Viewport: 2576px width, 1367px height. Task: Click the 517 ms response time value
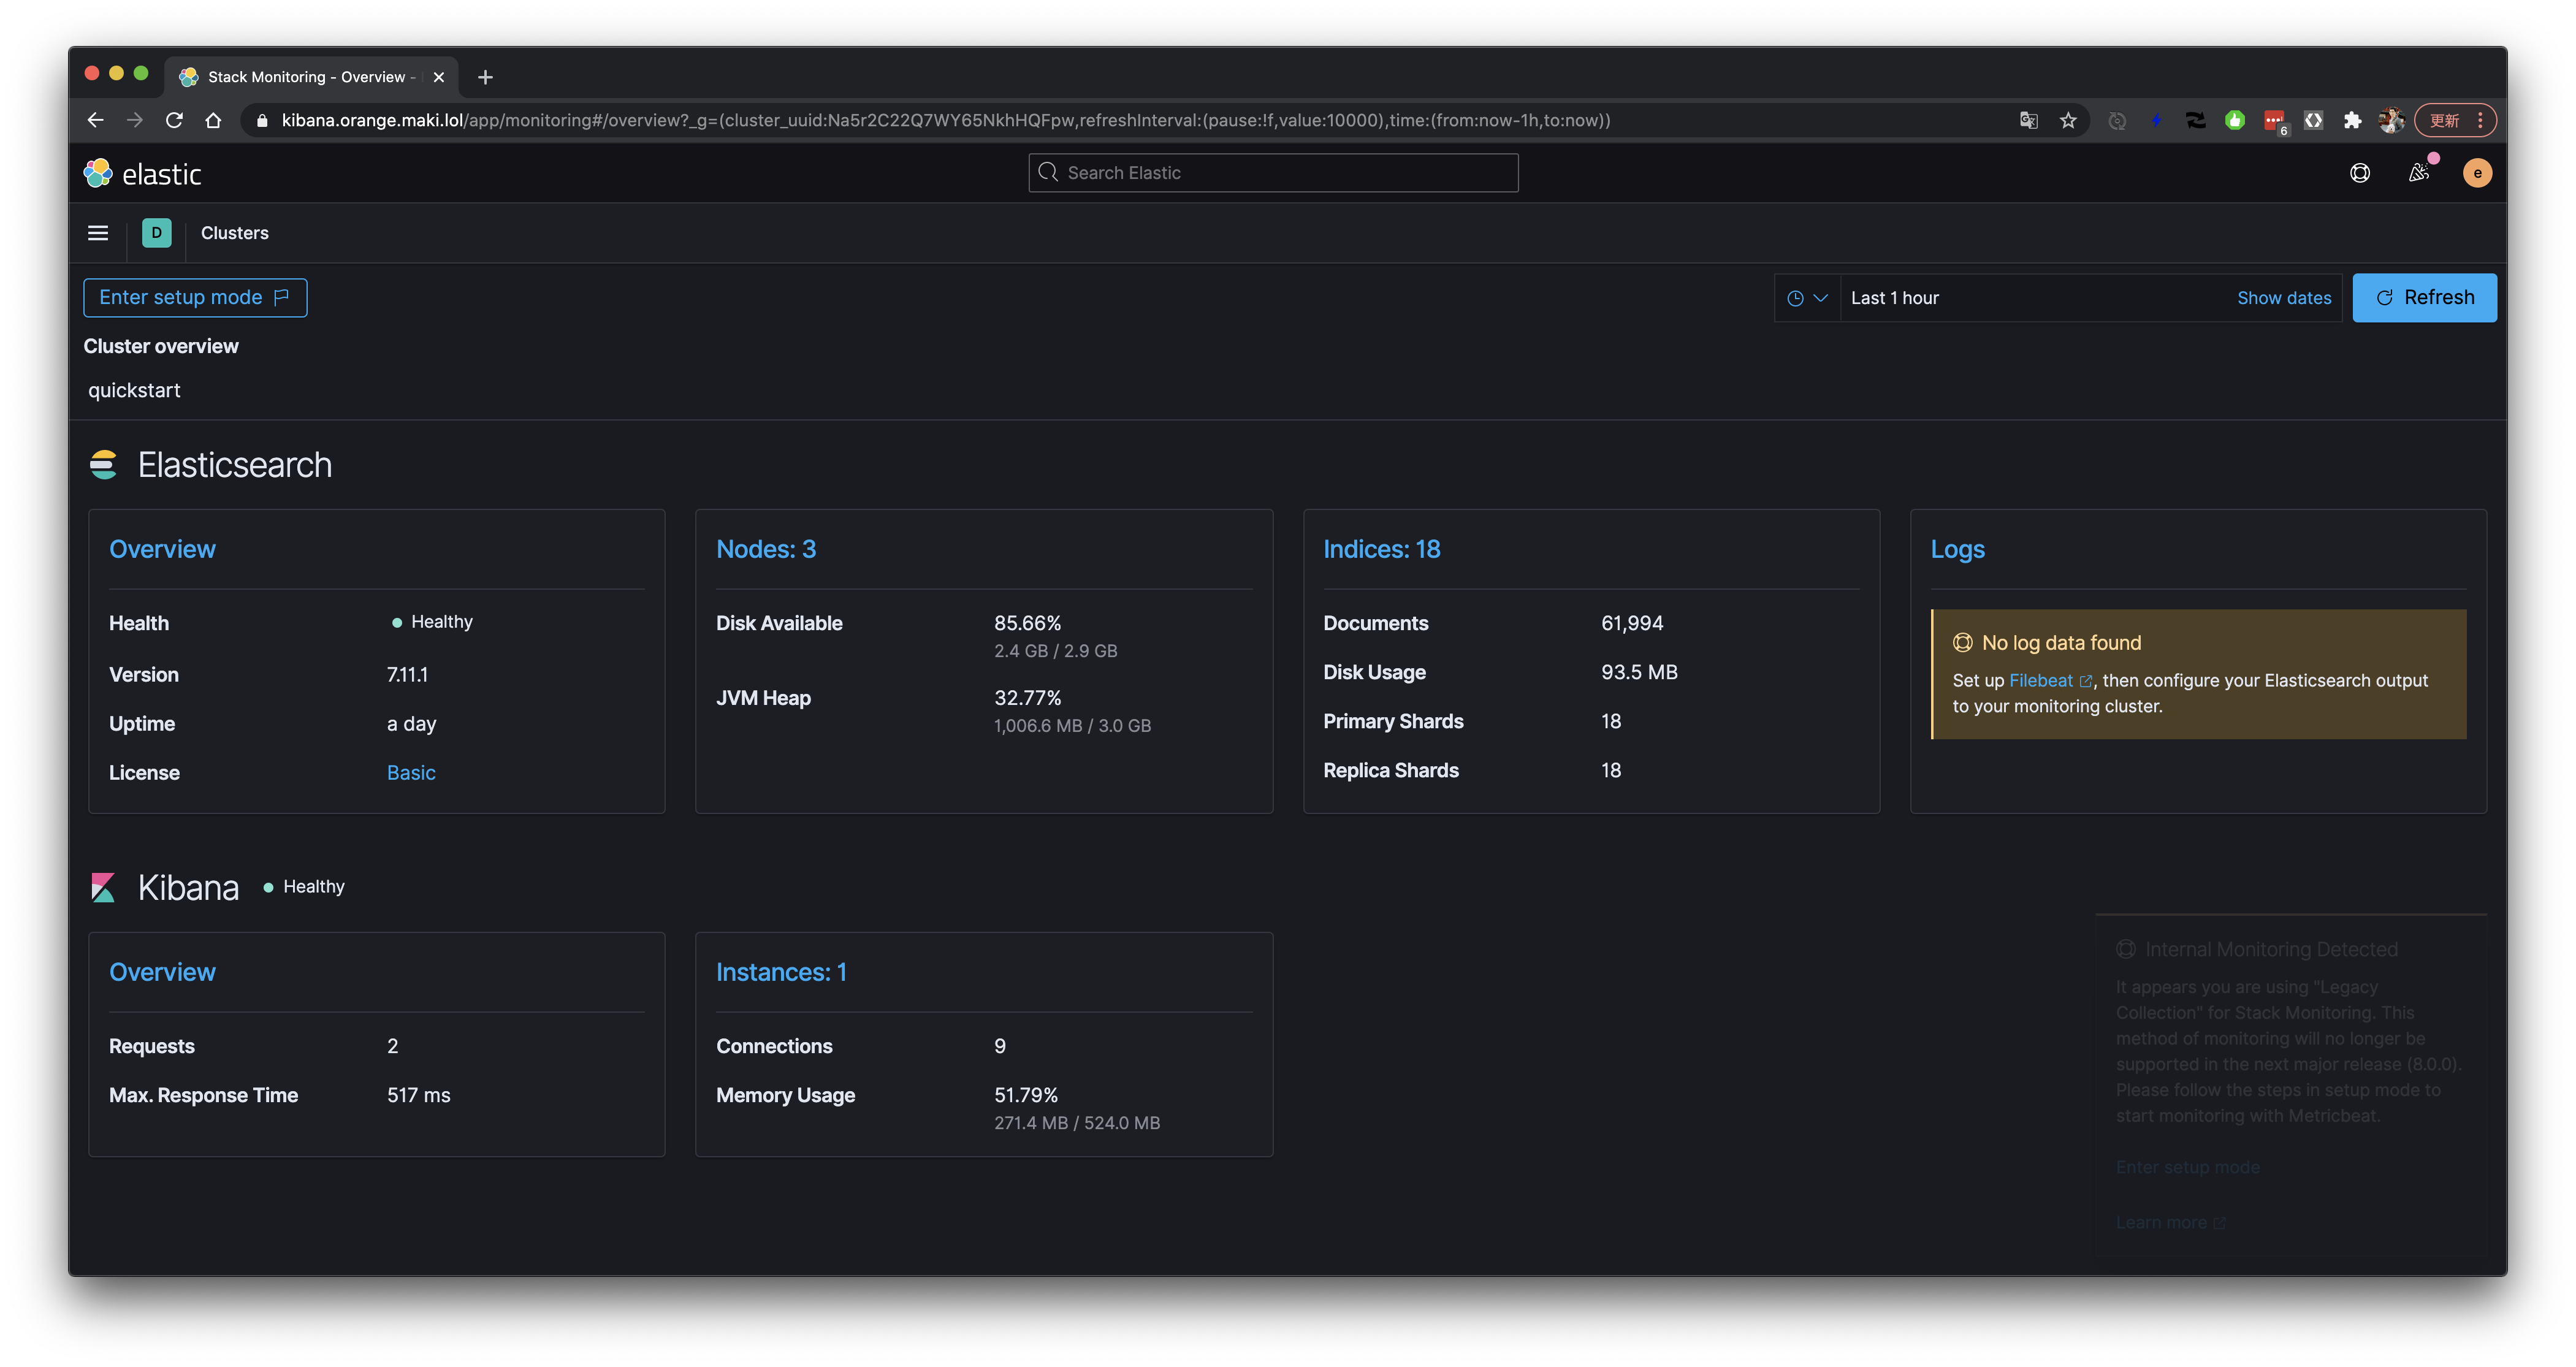(x=418, y=1095)
